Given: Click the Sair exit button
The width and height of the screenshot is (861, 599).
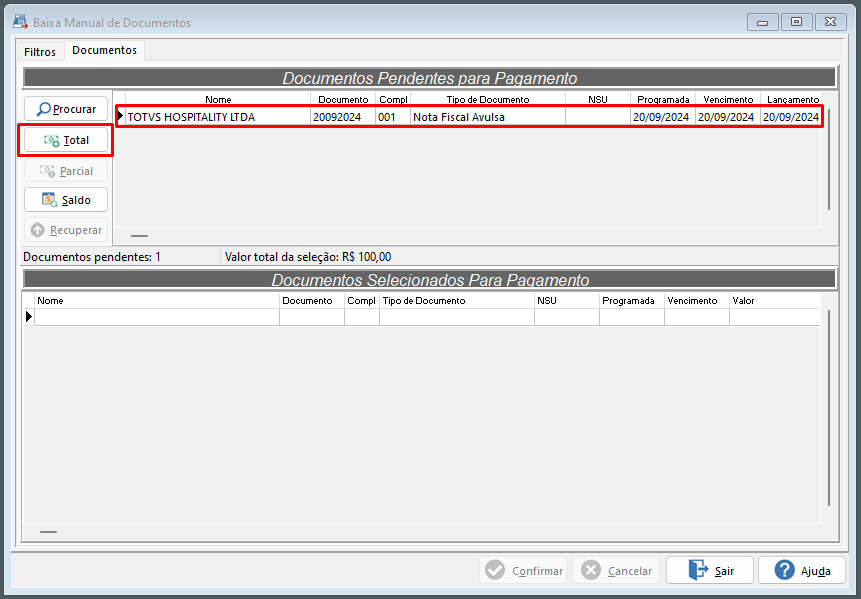Looking at the screenshot, I should [711, 571].
